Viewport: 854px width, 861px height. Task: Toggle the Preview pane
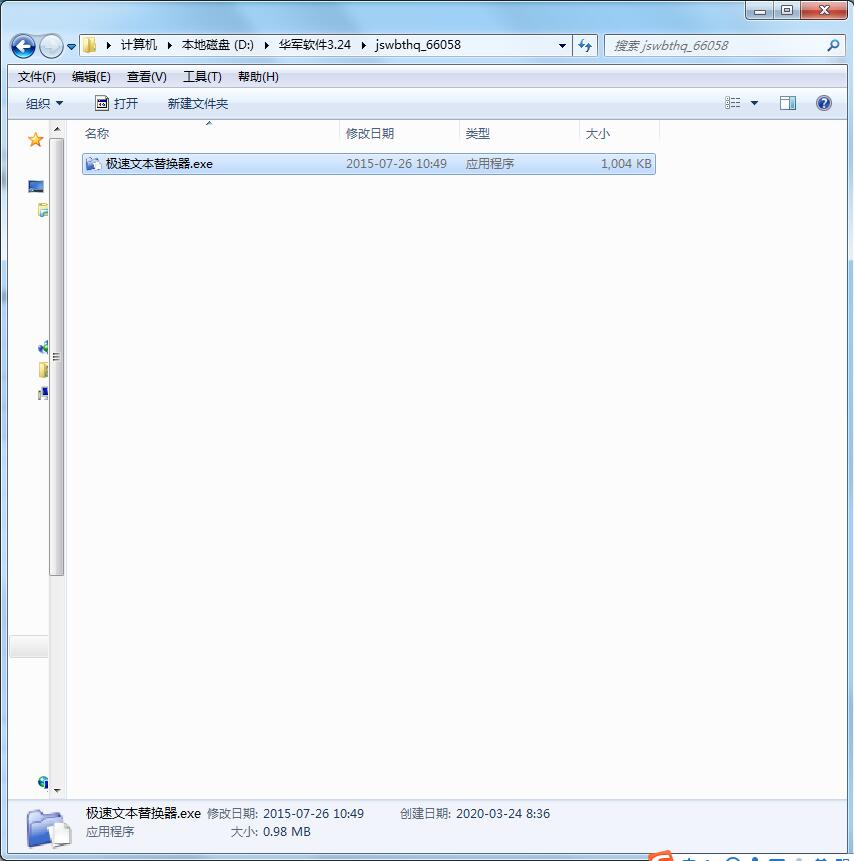pos(788,102)
